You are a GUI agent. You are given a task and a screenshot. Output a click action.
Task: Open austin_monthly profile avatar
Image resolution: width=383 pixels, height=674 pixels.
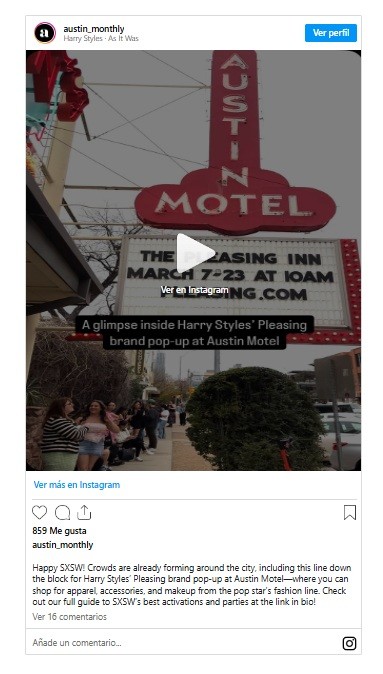point(45,33)
